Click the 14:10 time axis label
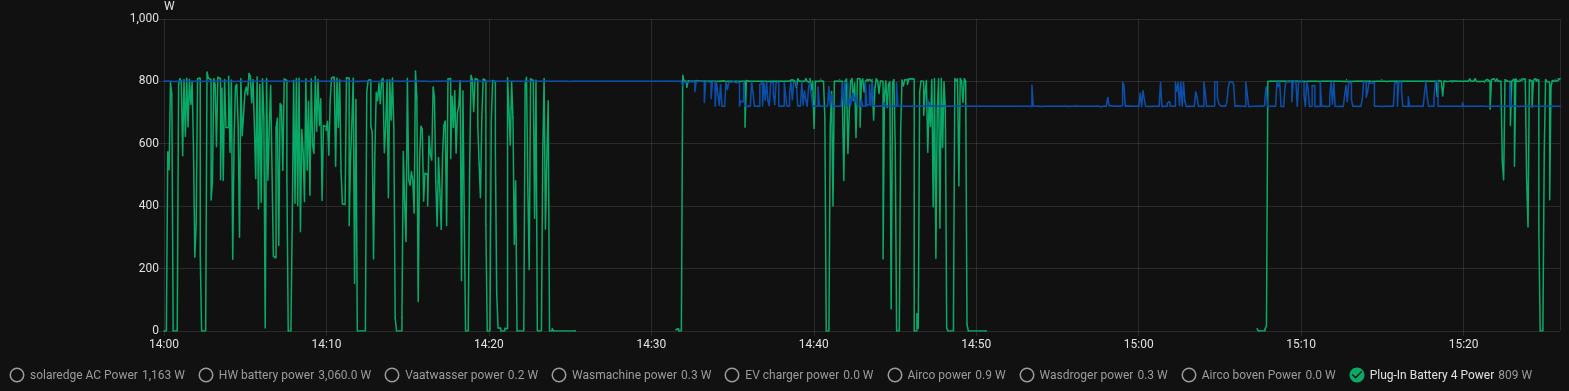Viewport: 1569px width, 391px height. tap(326, 344)
